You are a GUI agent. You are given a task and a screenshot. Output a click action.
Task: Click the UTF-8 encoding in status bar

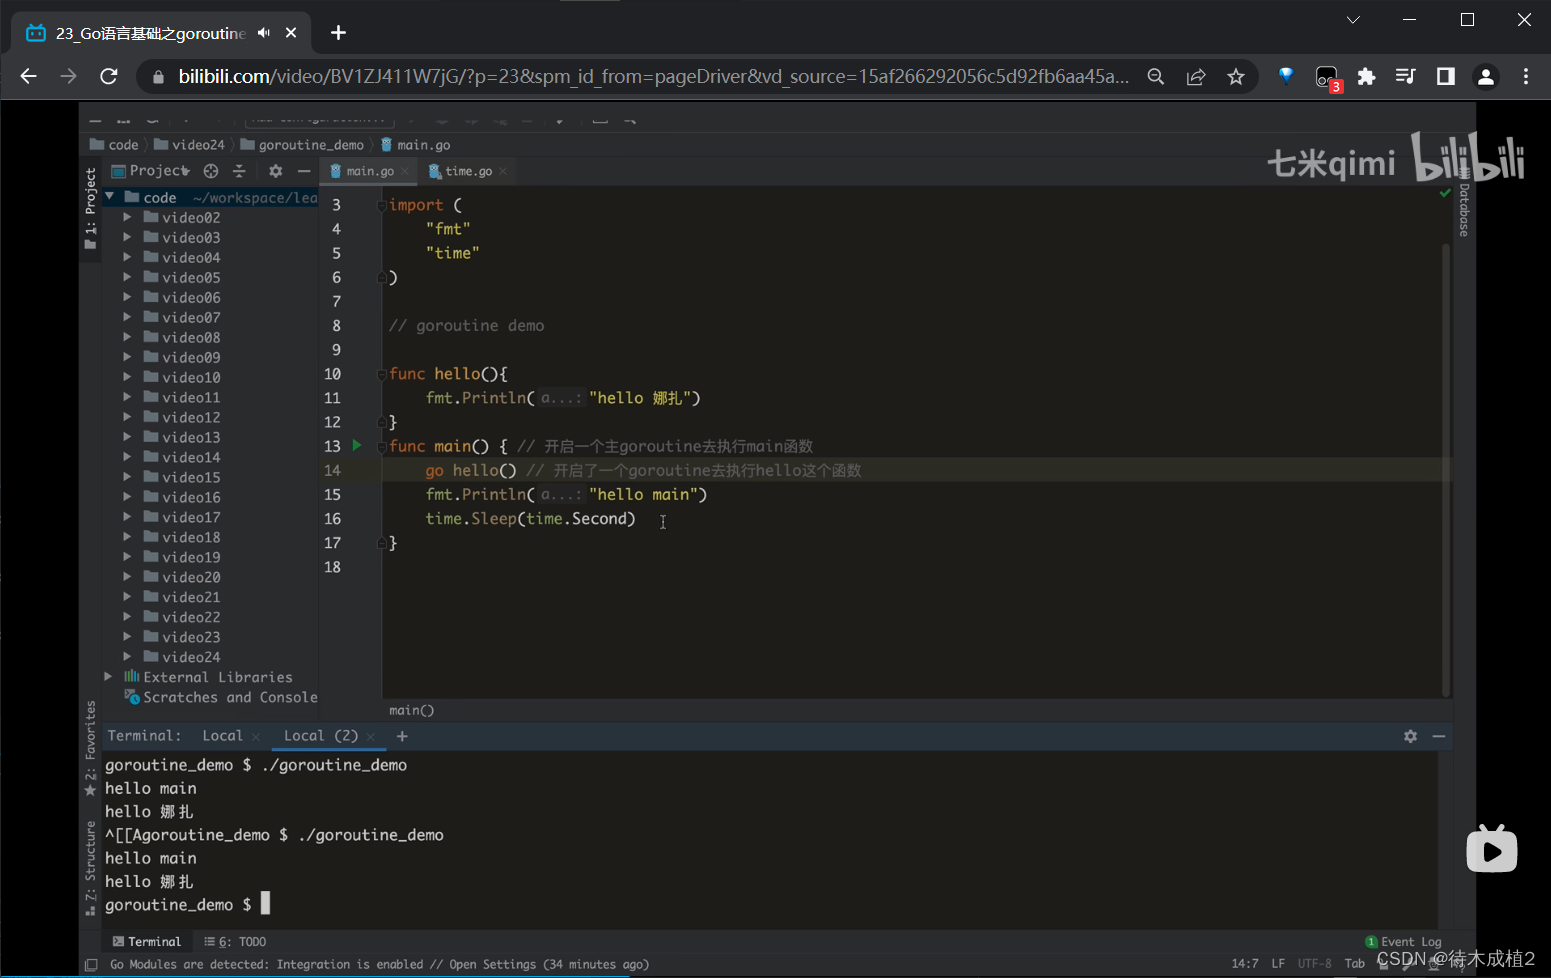(x=1314, y=963)
